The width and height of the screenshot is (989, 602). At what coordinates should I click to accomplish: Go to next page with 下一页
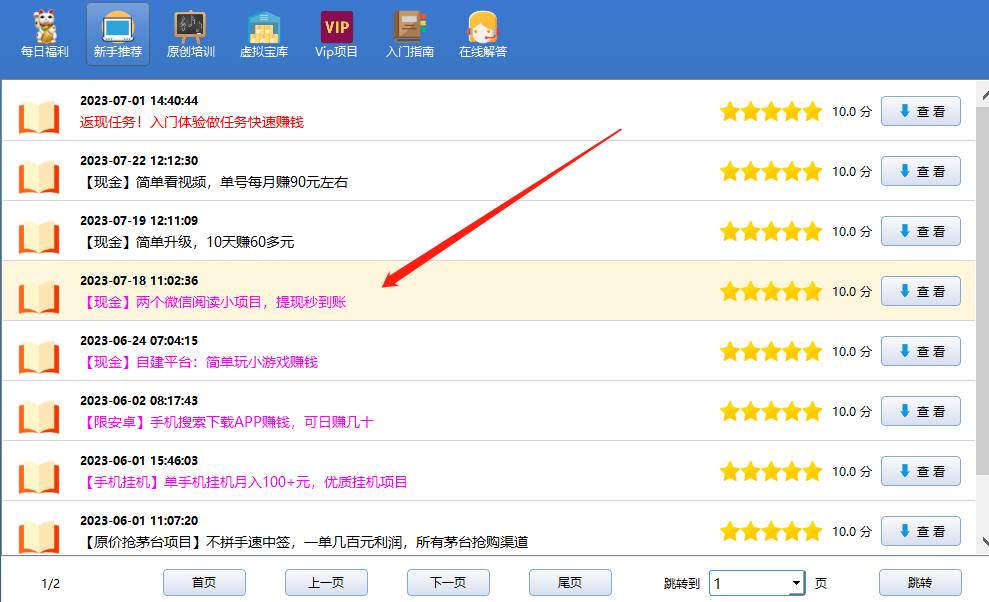[448, 582]
